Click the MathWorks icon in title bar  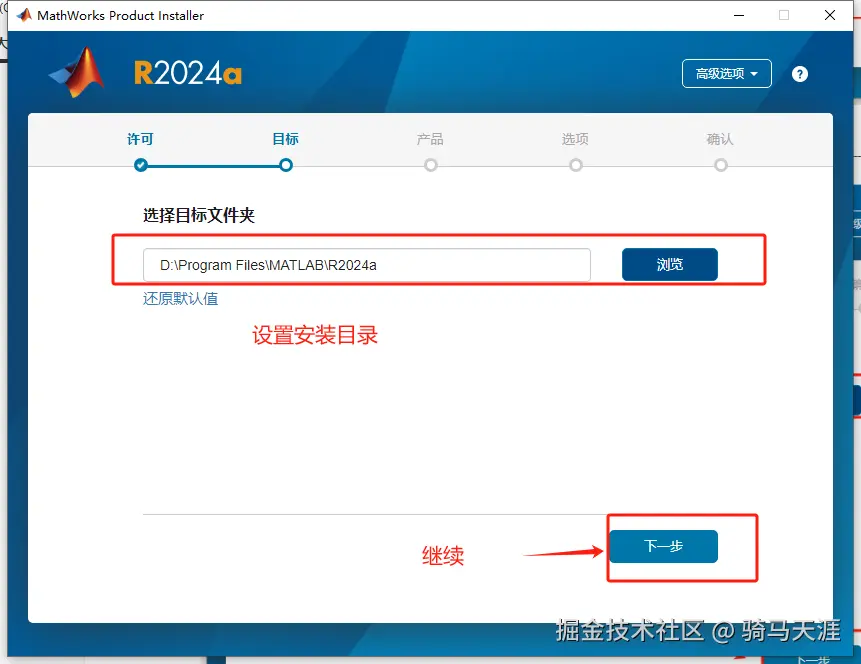(x=24, y=15)
